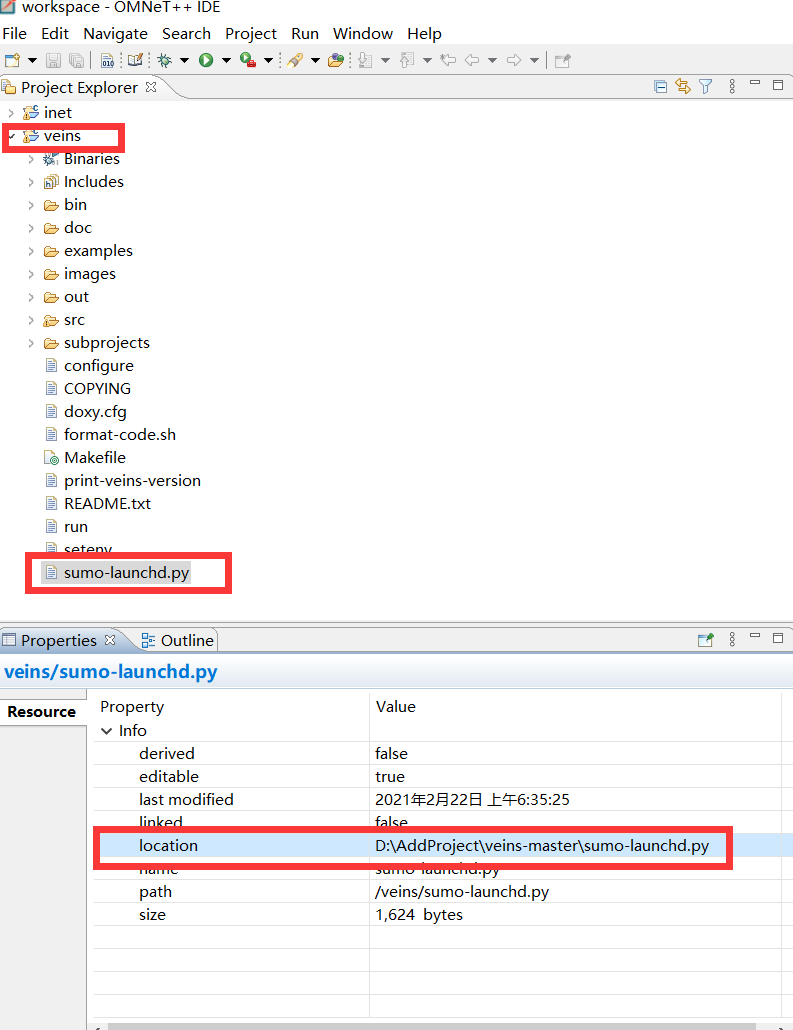Expand the src folder
Image resolution: width=793 pixels, height=1030 pixels.
[x=31, y=320]
